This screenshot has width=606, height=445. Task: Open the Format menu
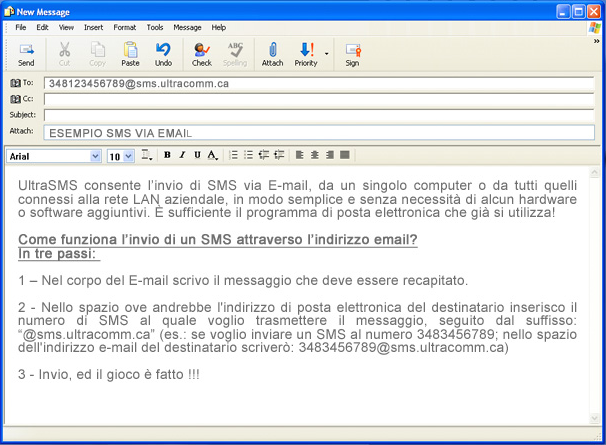[124, 27]
